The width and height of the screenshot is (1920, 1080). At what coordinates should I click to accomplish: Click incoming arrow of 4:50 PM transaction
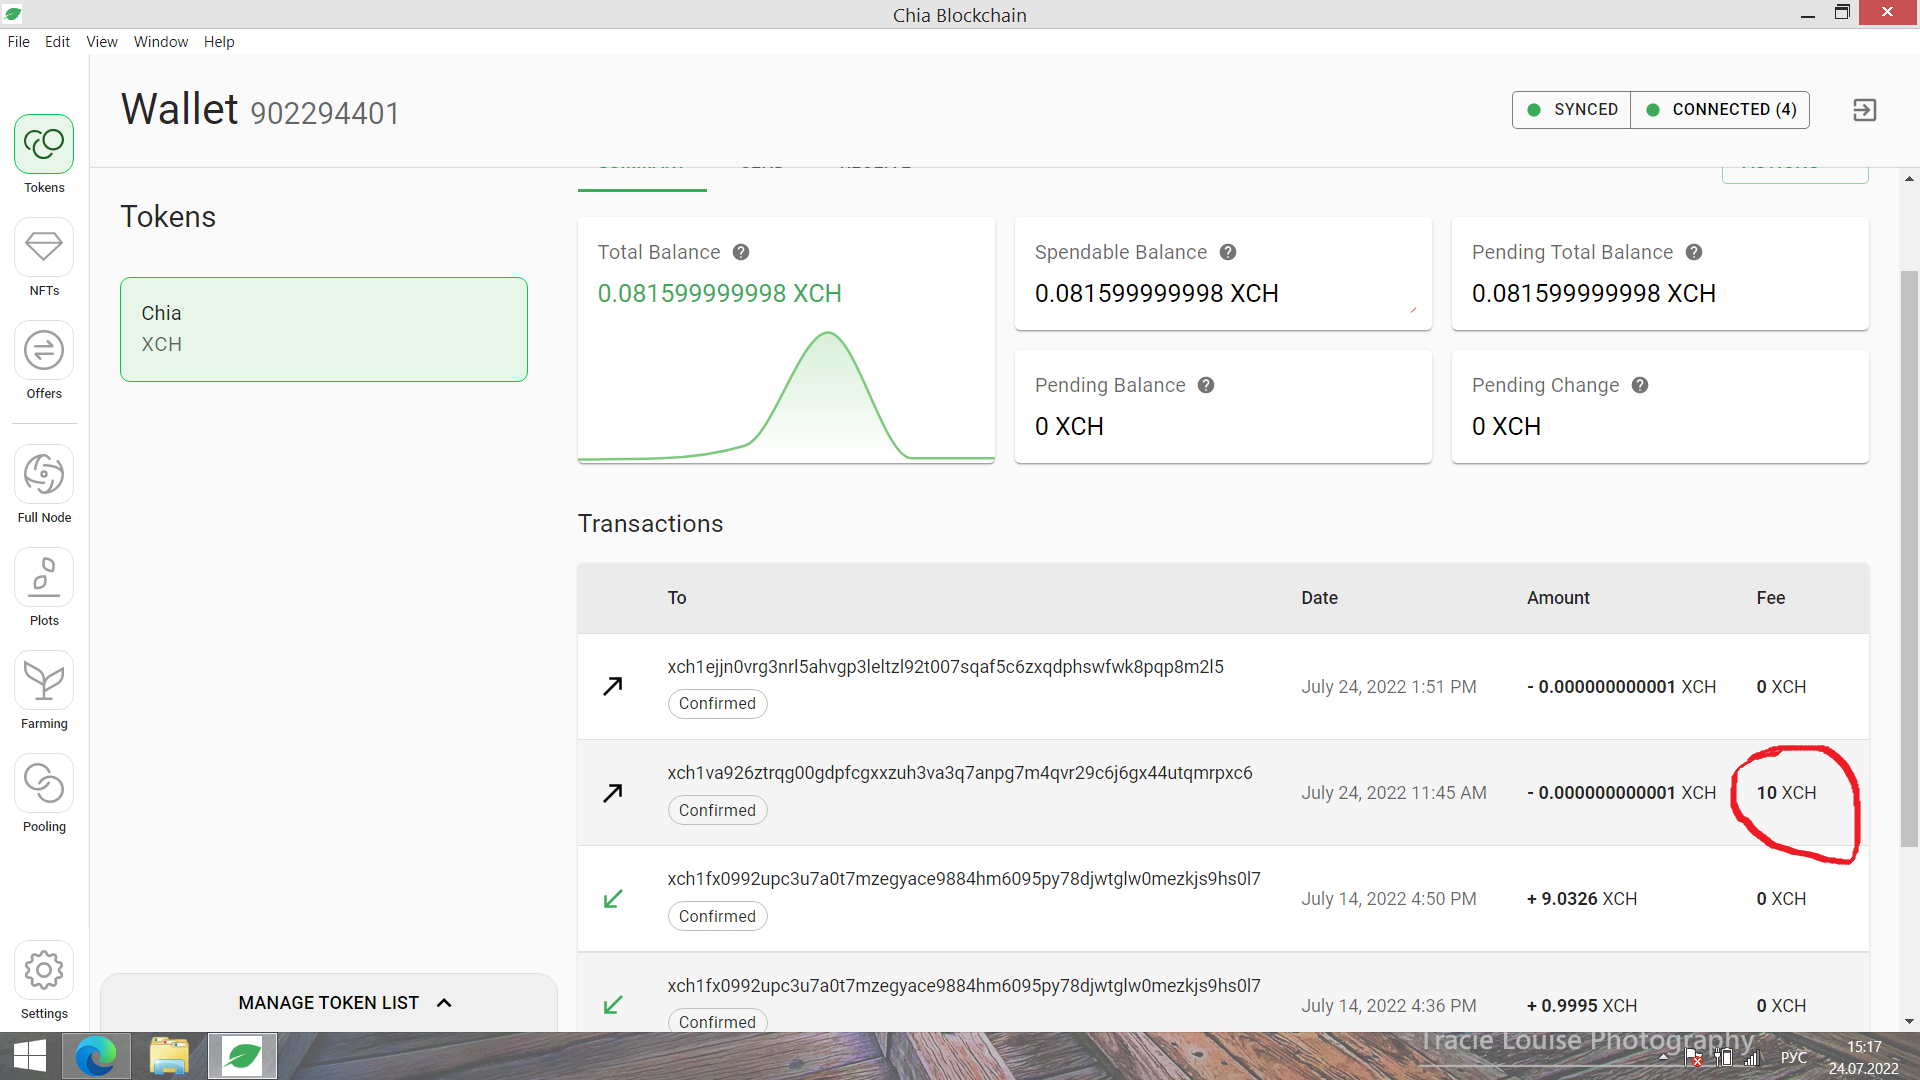pyautogui.click(x=613, y=899)
